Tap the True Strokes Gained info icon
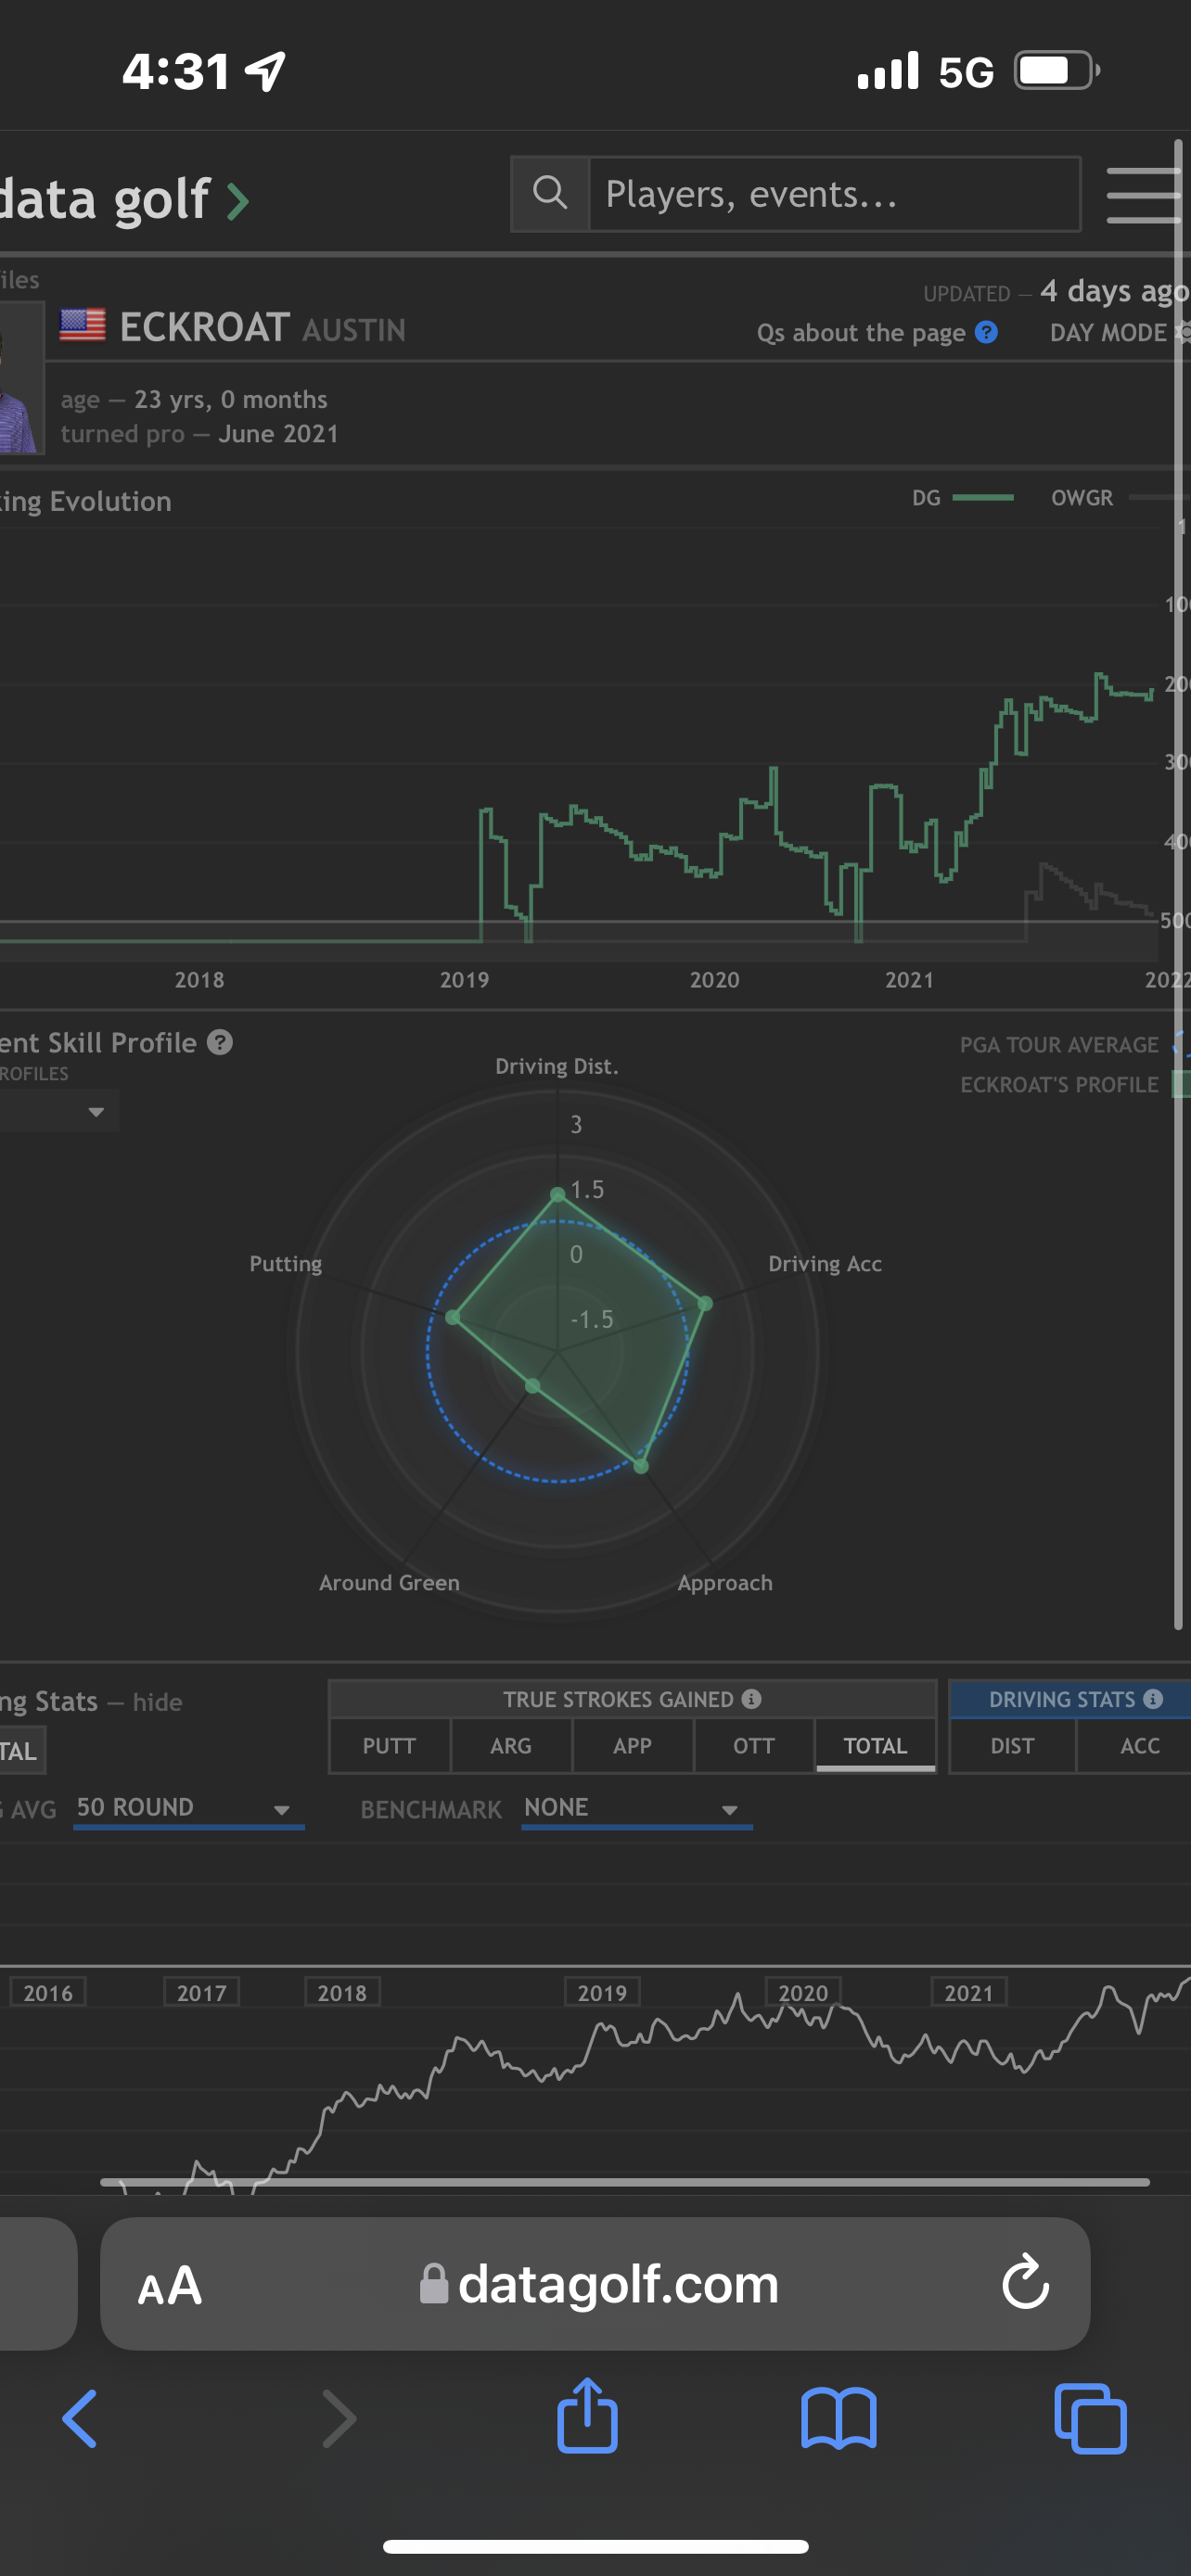 click(751, 1699)
